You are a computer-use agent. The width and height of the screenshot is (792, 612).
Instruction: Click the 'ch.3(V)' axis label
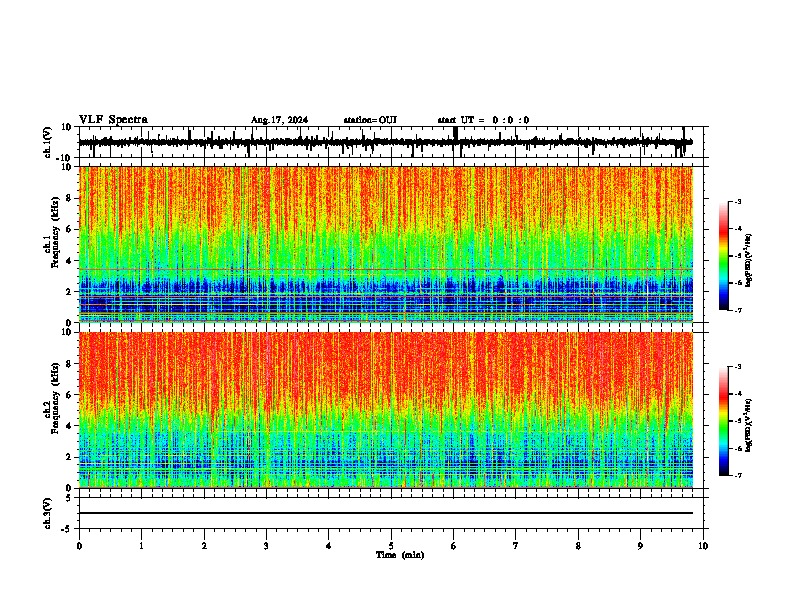point(48,513)
